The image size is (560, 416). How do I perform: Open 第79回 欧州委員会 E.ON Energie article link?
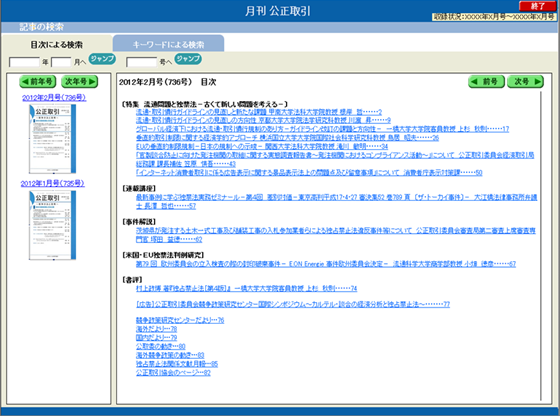click(326, 264)
